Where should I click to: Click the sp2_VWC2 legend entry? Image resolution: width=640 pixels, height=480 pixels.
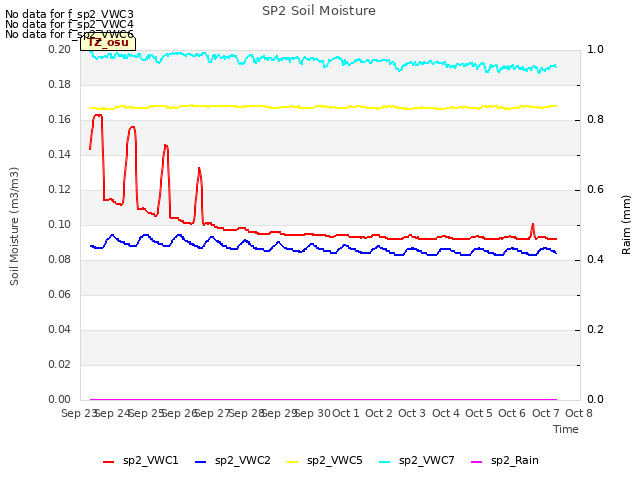pos(233,461)
